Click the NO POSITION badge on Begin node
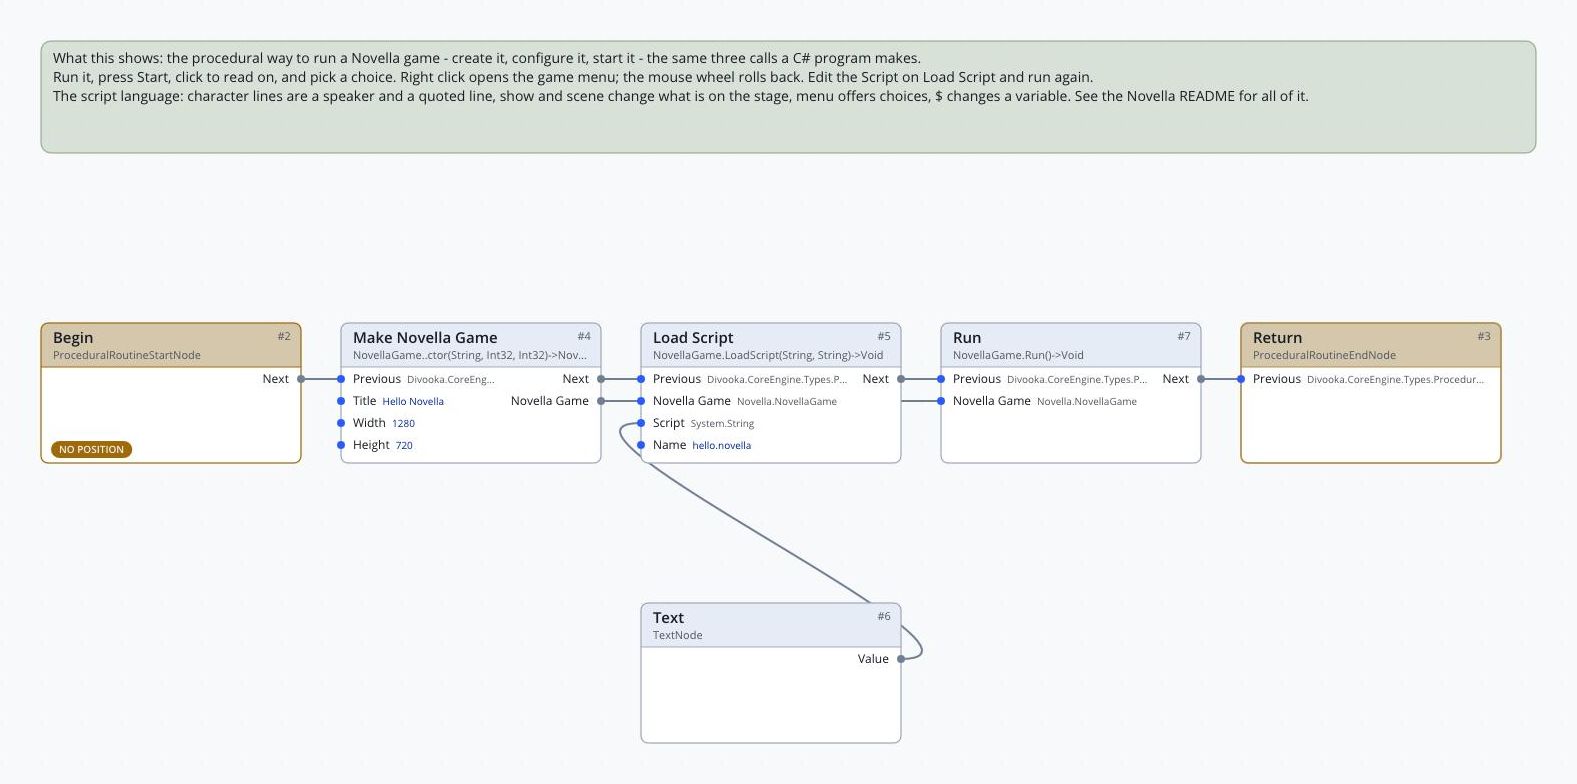1577x784 pixels. click(x=92, y=450)
